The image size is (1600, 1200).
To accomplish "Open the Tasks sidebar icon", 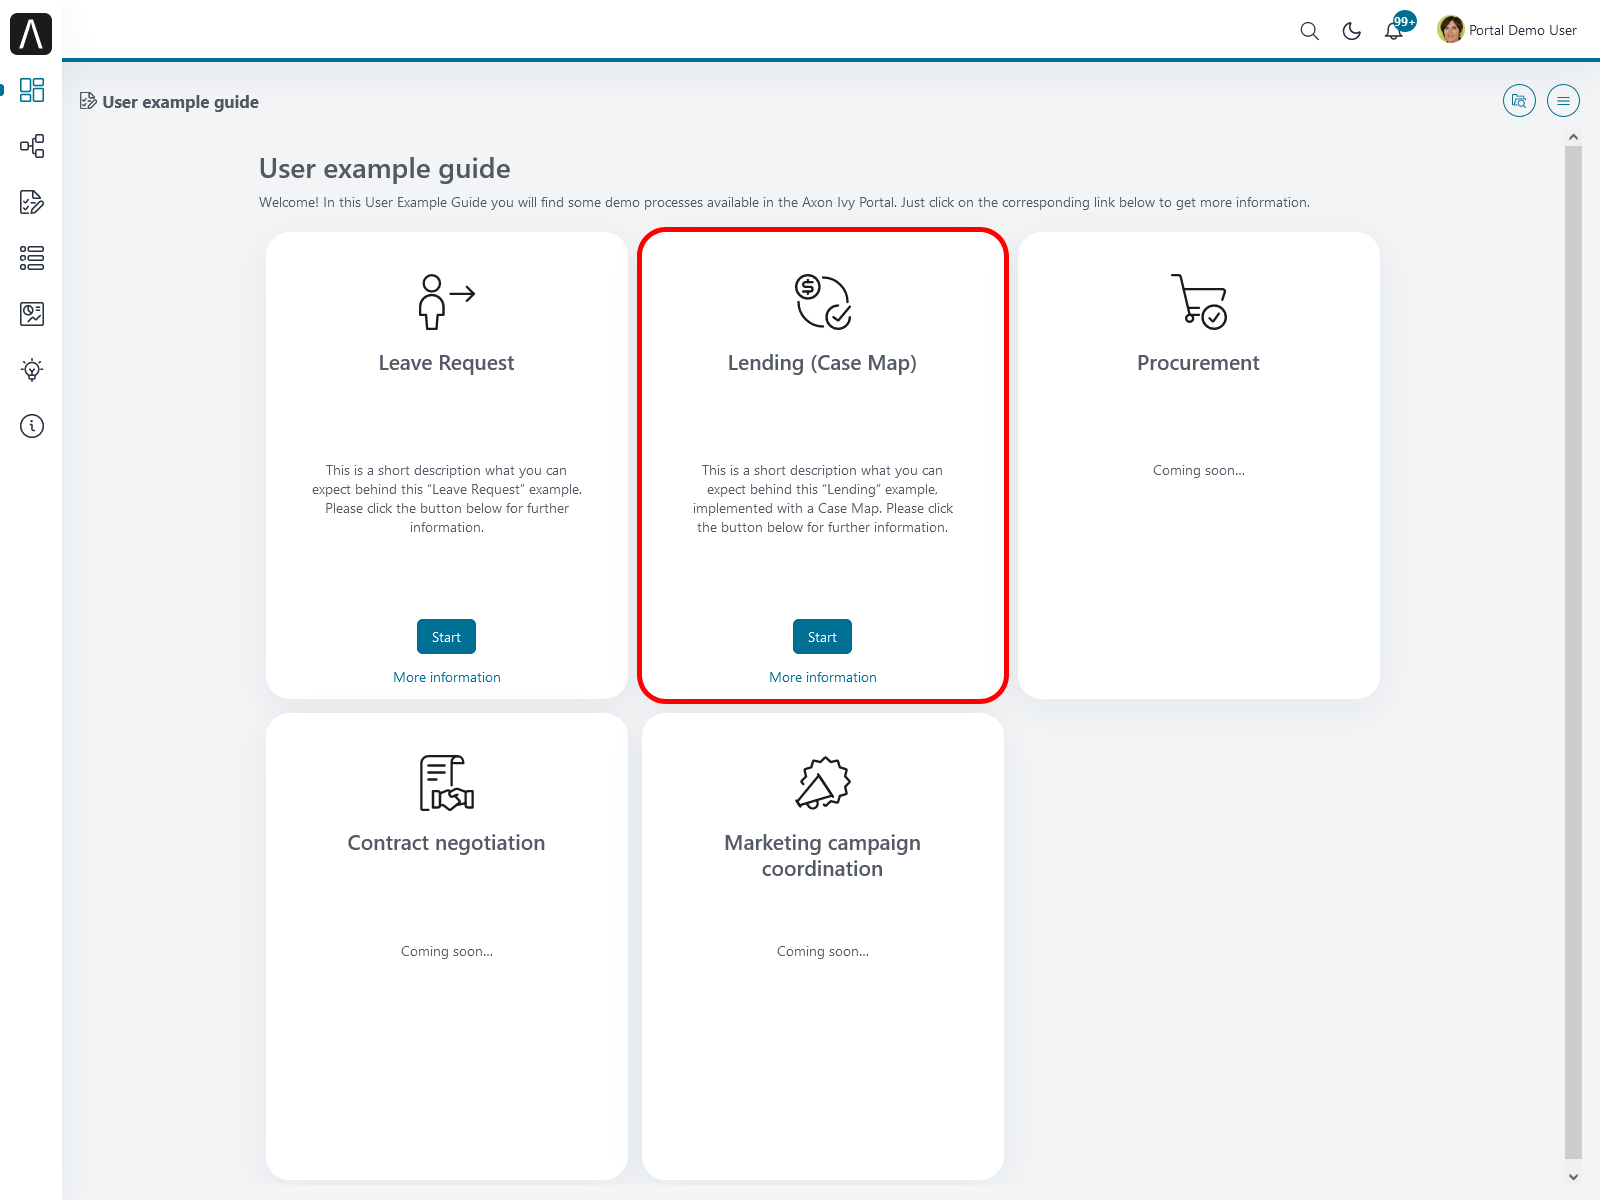I will [x=32, y=202].
